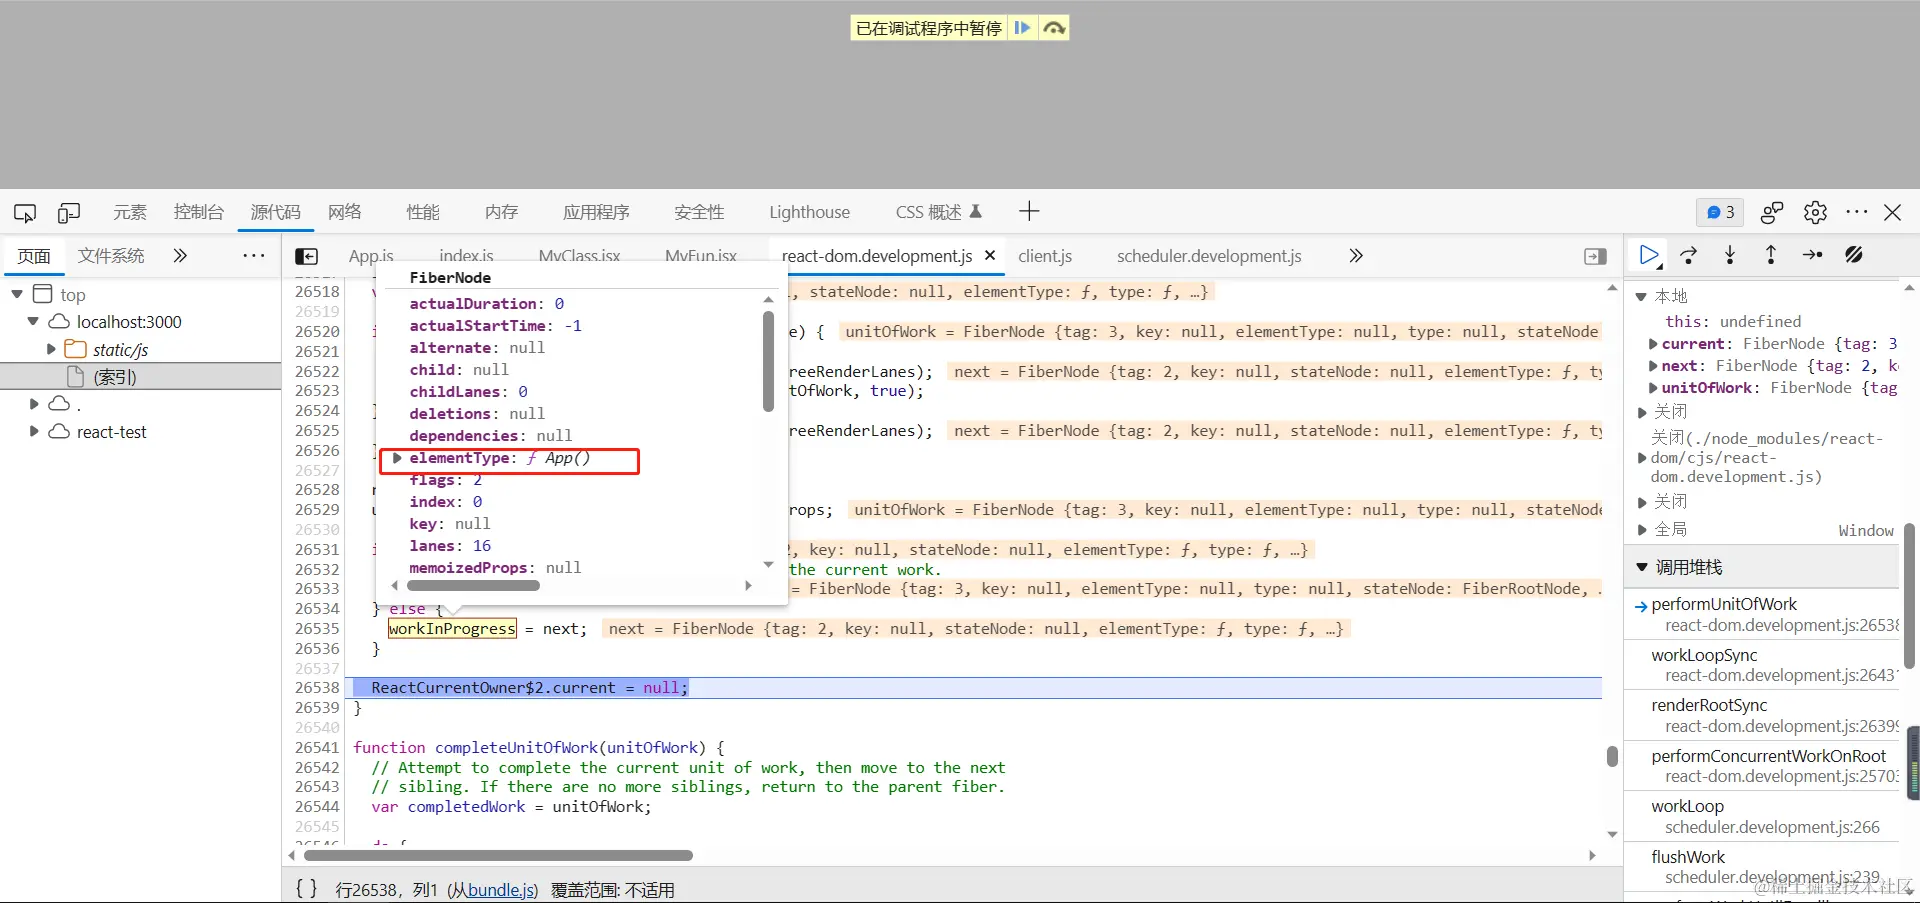Step over via the paused overlay banner
The width and height of the screenshot is (1920, 903).
(1054, 28)
